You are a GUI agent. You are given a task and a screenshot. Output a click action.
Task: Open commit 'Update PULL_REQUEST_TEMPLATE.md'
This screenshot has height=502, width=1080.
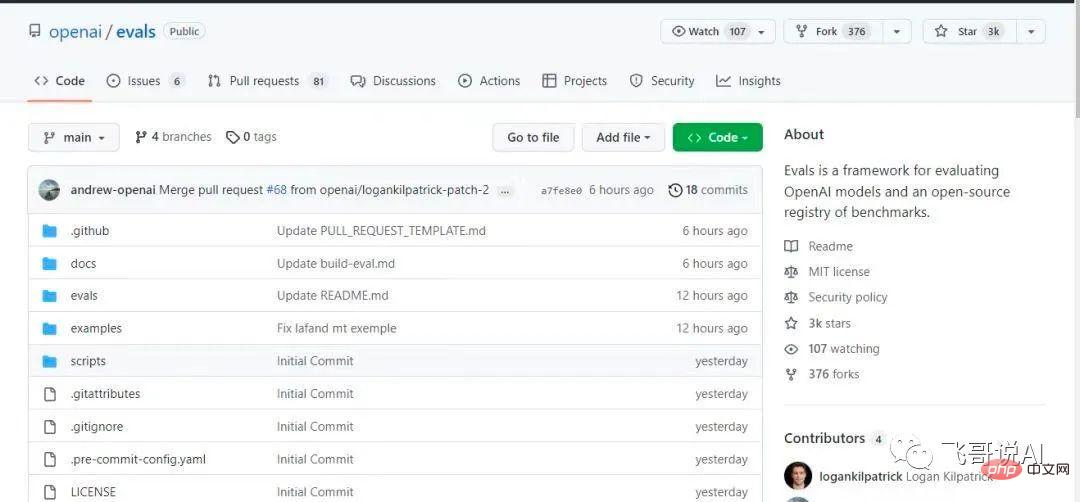(x=382, y=231)
